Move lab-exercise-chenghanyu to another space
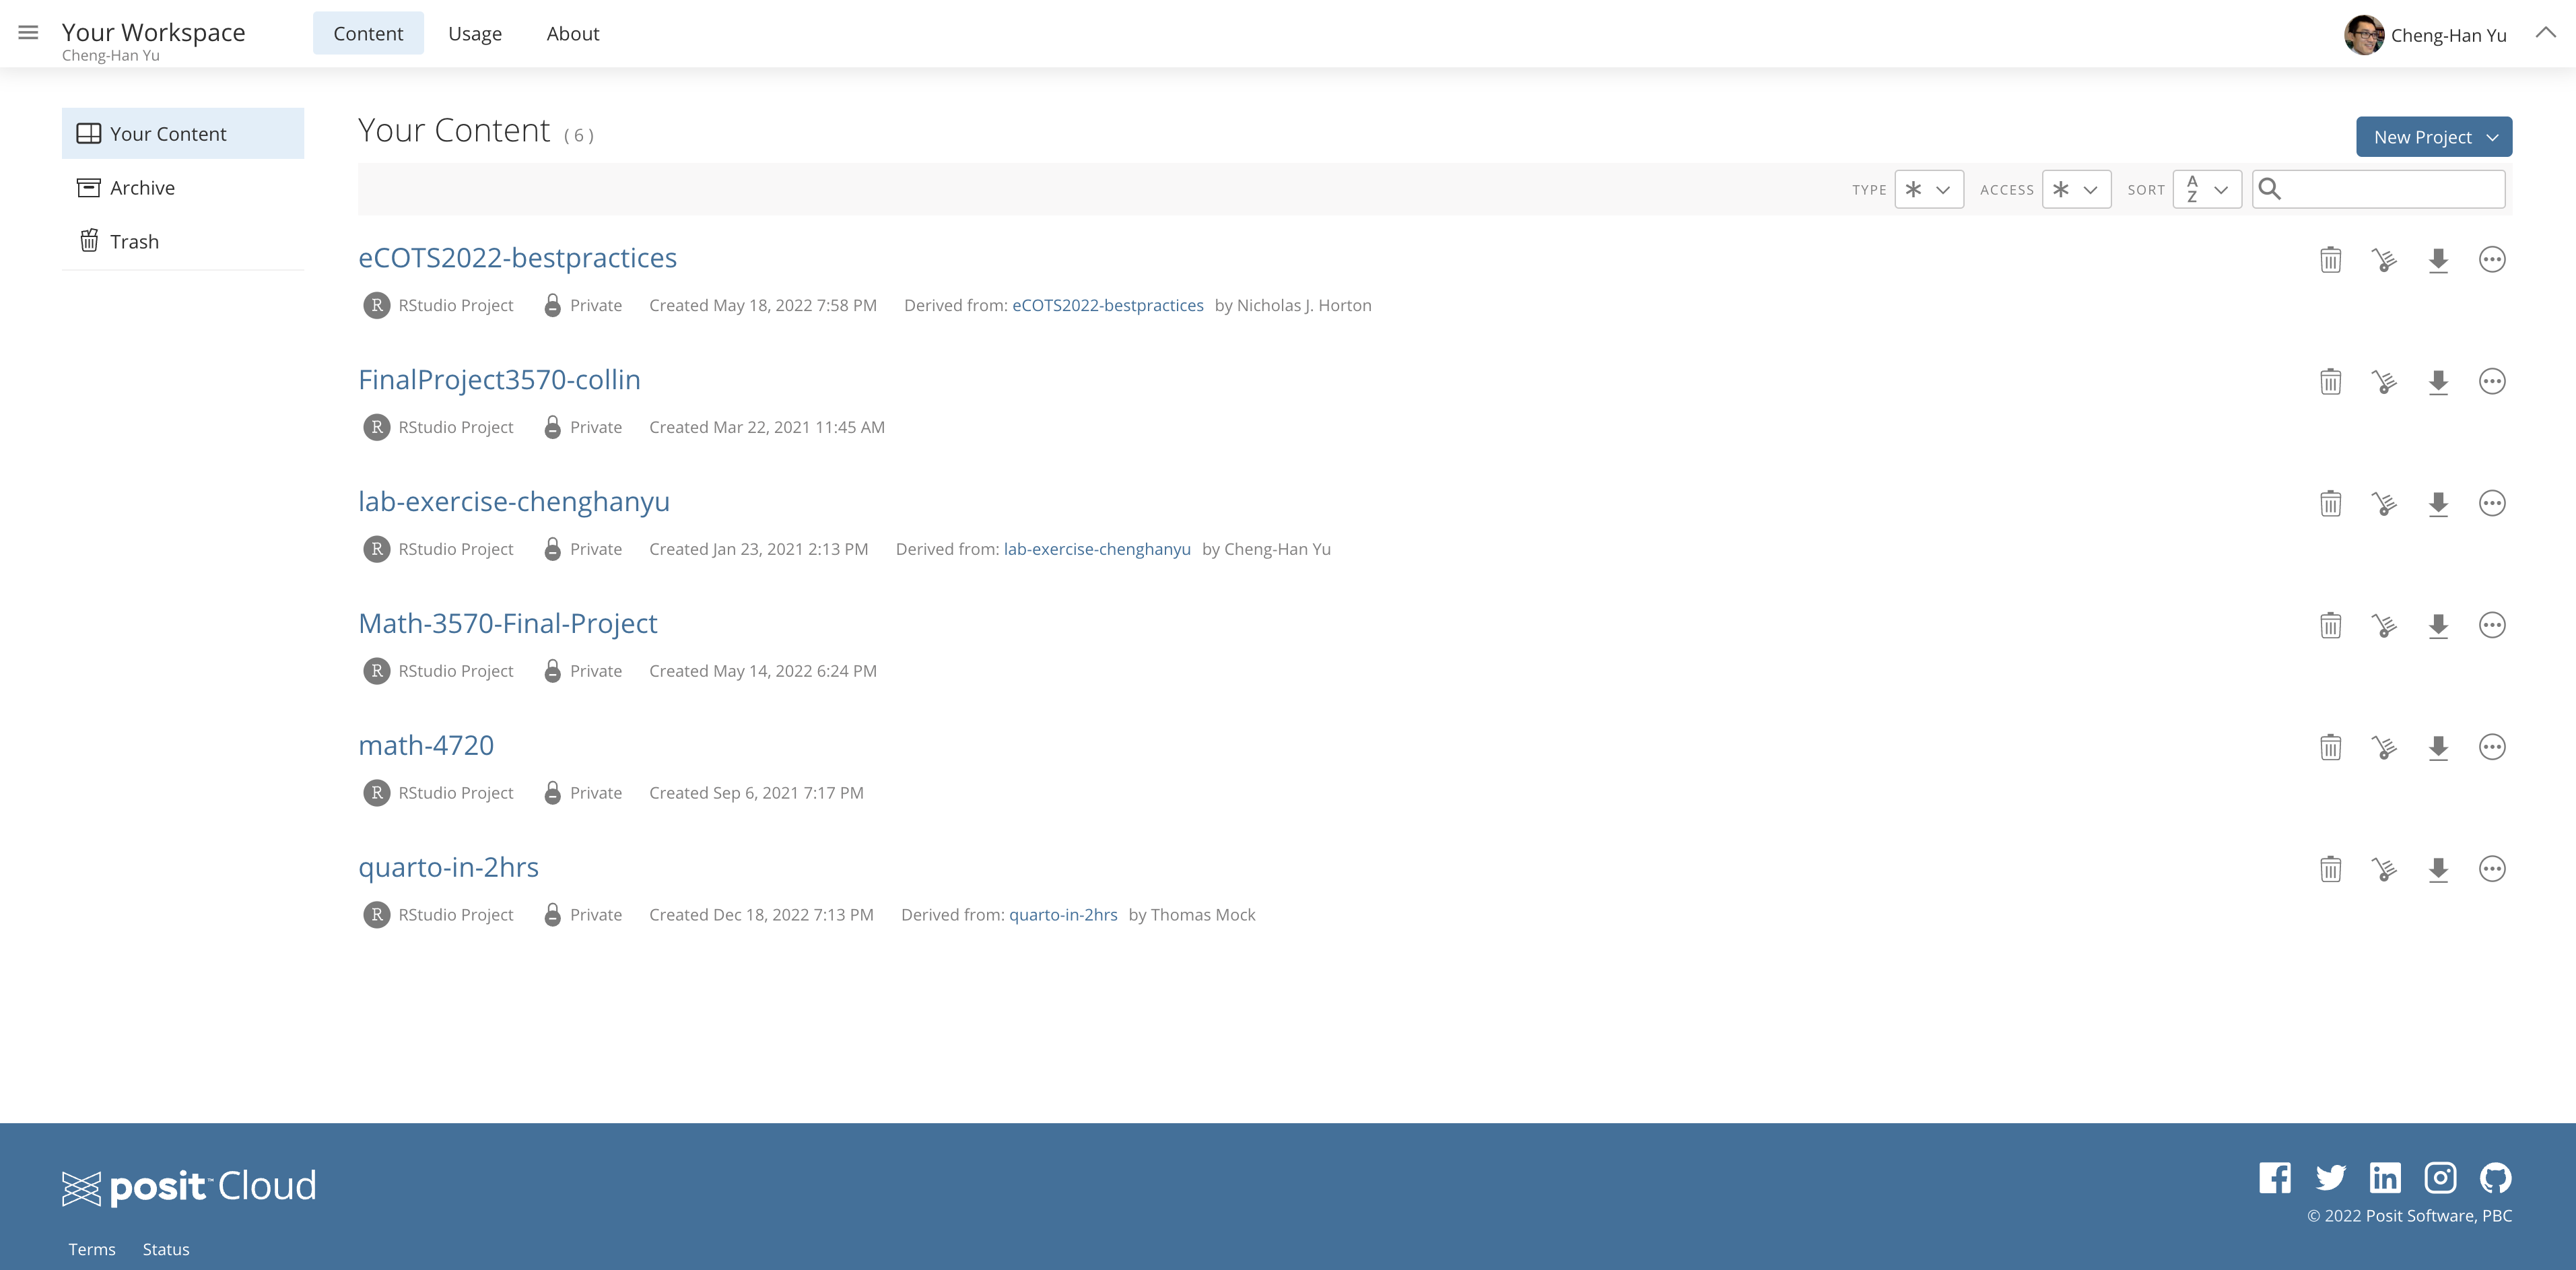Screen dimensions: 2576x1270 (x=2384, y=504)
